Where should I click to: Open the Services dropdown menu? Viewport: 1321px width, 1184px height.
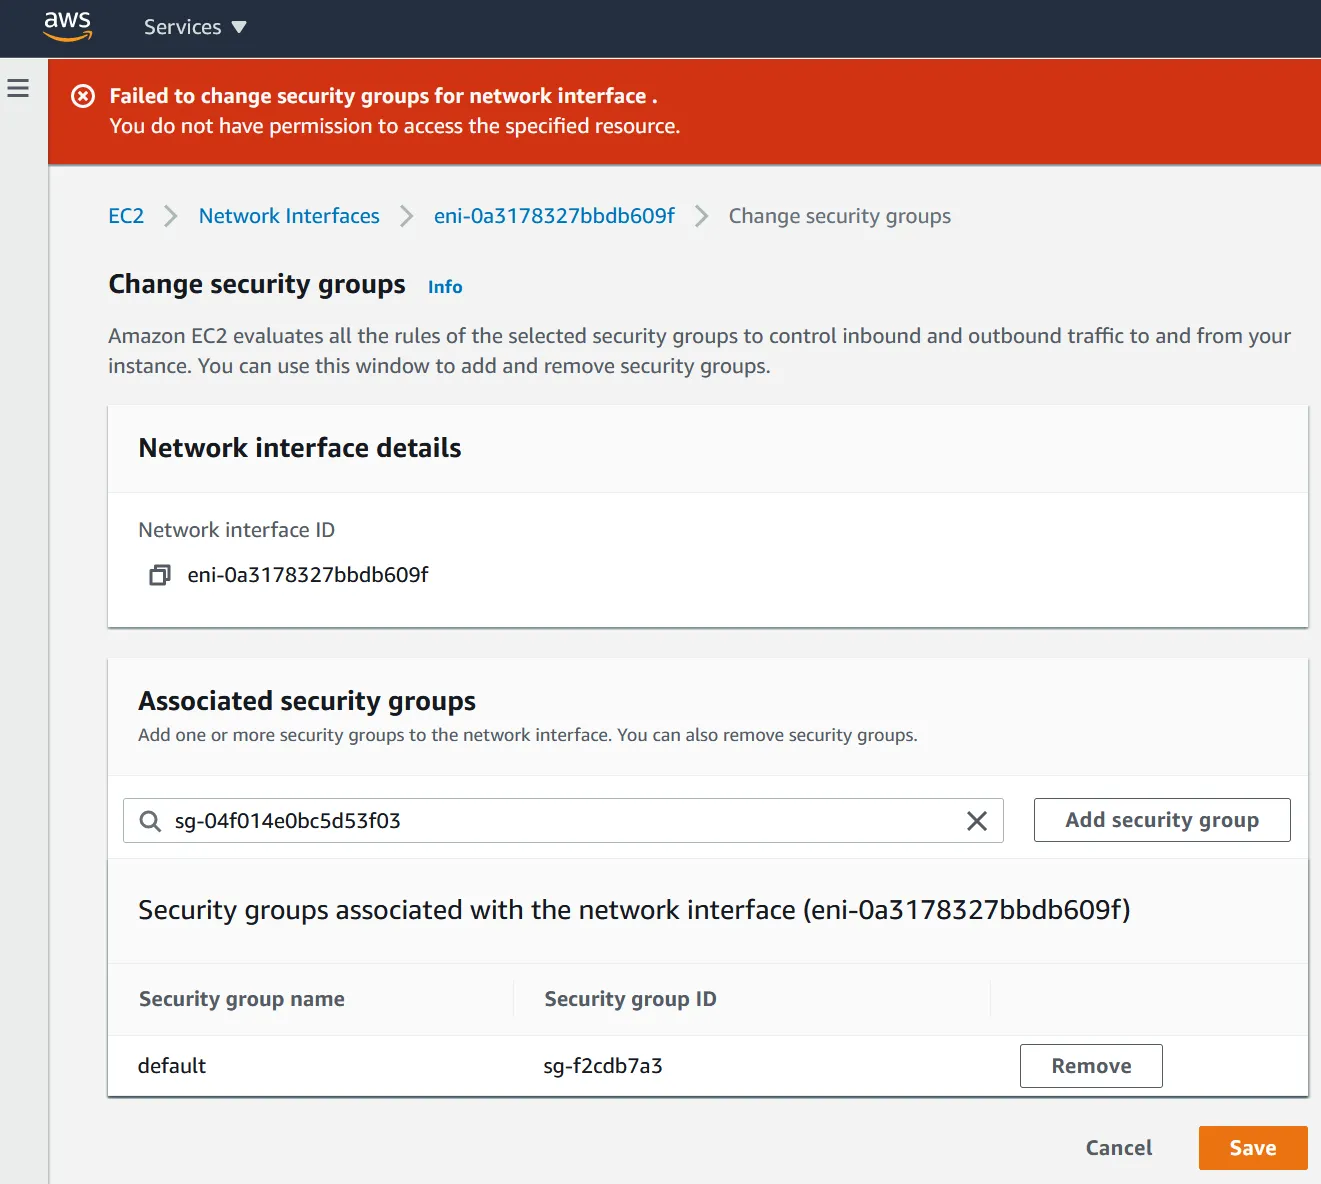pos(194,27)
